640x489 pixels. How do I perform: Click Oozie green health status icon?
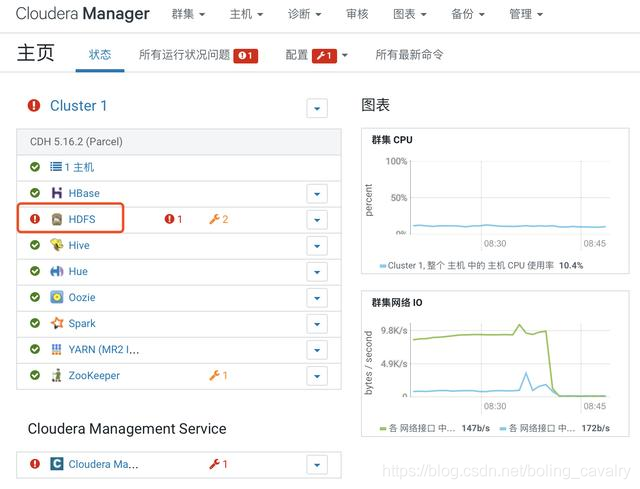click(35, 297)
